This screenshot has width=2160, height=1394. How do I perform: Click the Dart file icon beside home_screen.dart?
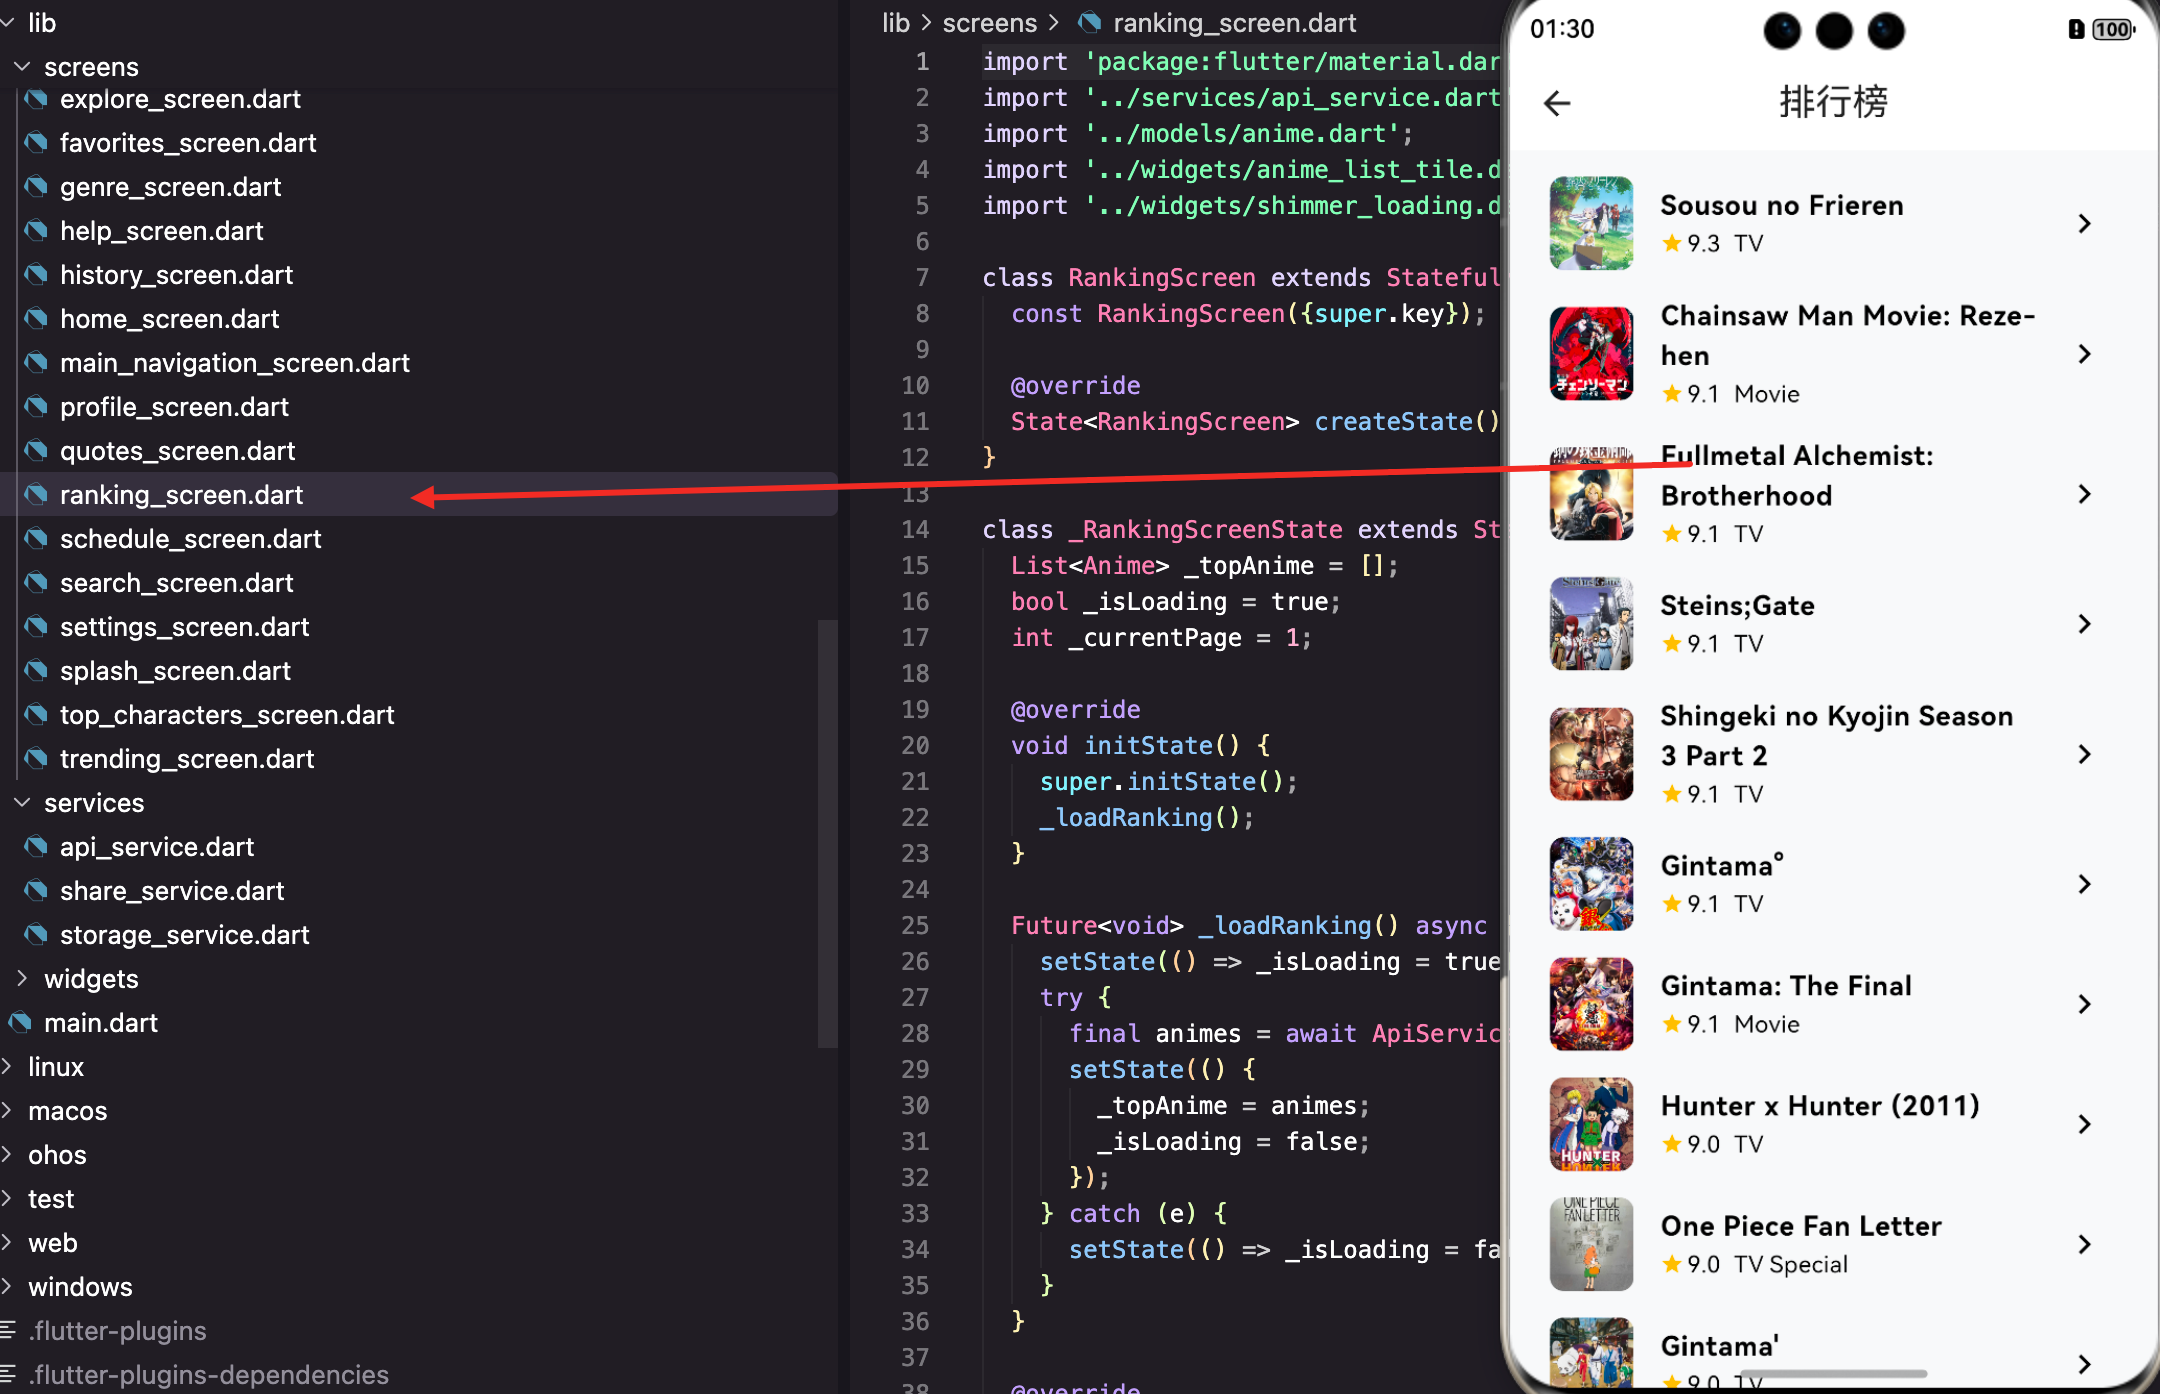[36, 319]
